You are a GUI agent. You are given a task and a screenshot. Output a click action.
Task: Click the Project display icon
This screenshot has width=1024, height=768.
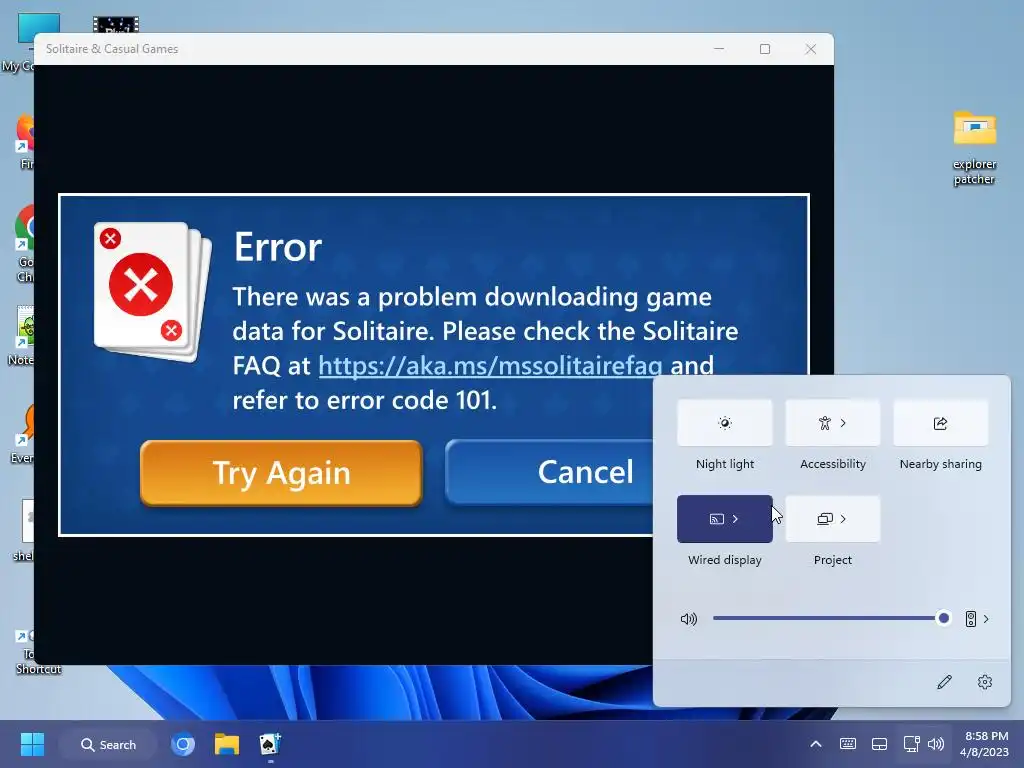(825, 519)
